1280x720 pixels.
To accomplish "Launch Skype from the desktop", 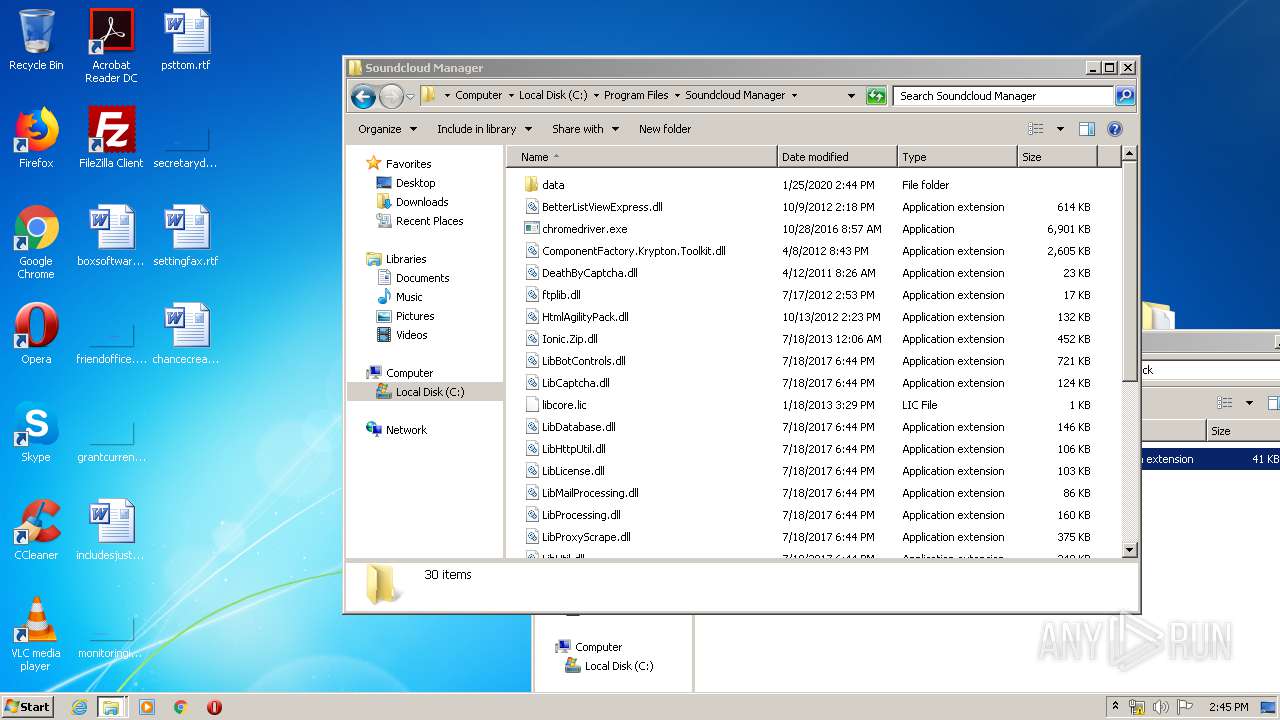I will [36, 432].
